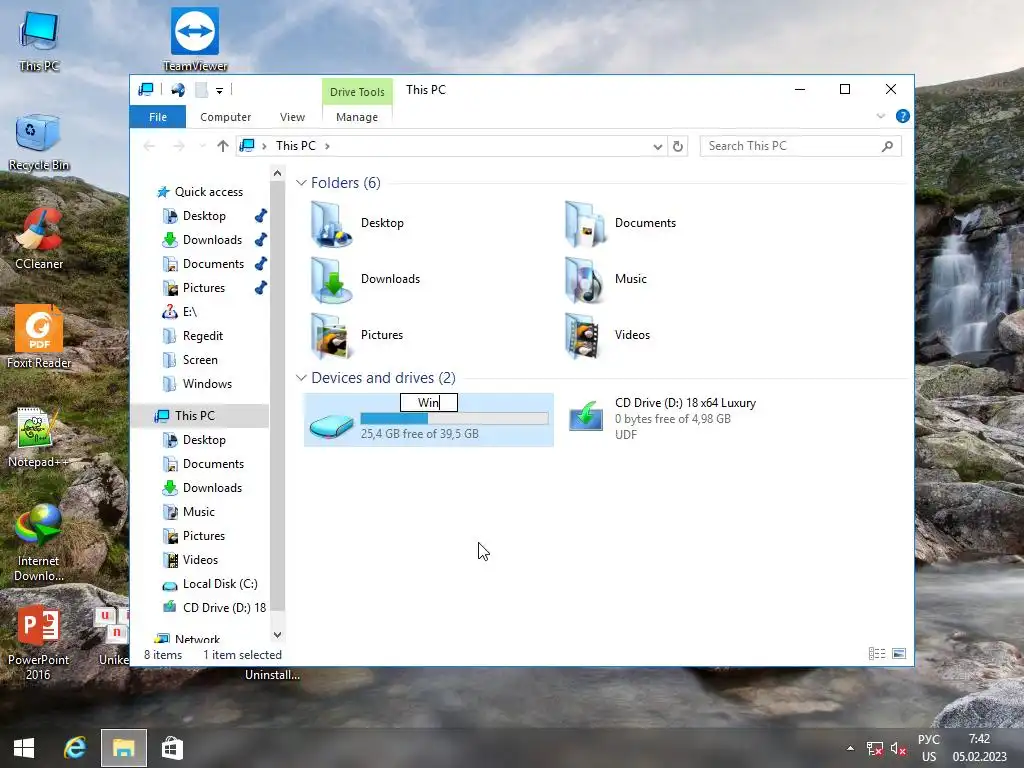Screen dimensions: 1024x768
Task: Open the Store from the taskbar
Action: tap(172, 748)
